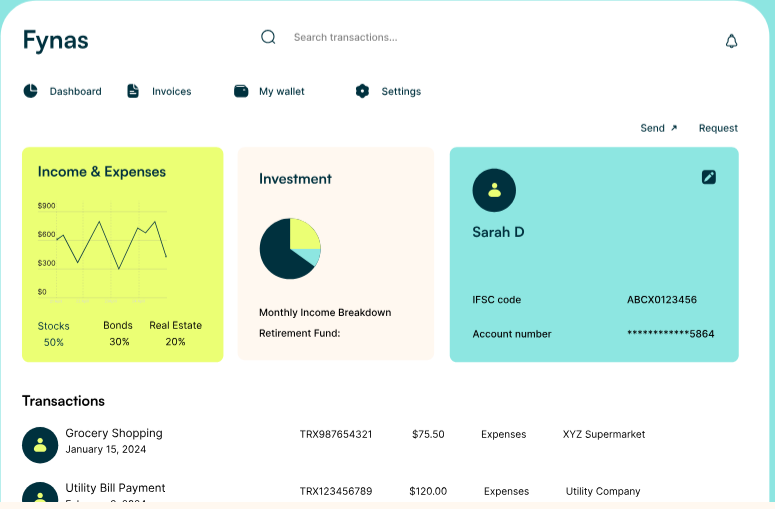Click the Income & Expenses line chart
775x509 pixels.
pos(103,252)
